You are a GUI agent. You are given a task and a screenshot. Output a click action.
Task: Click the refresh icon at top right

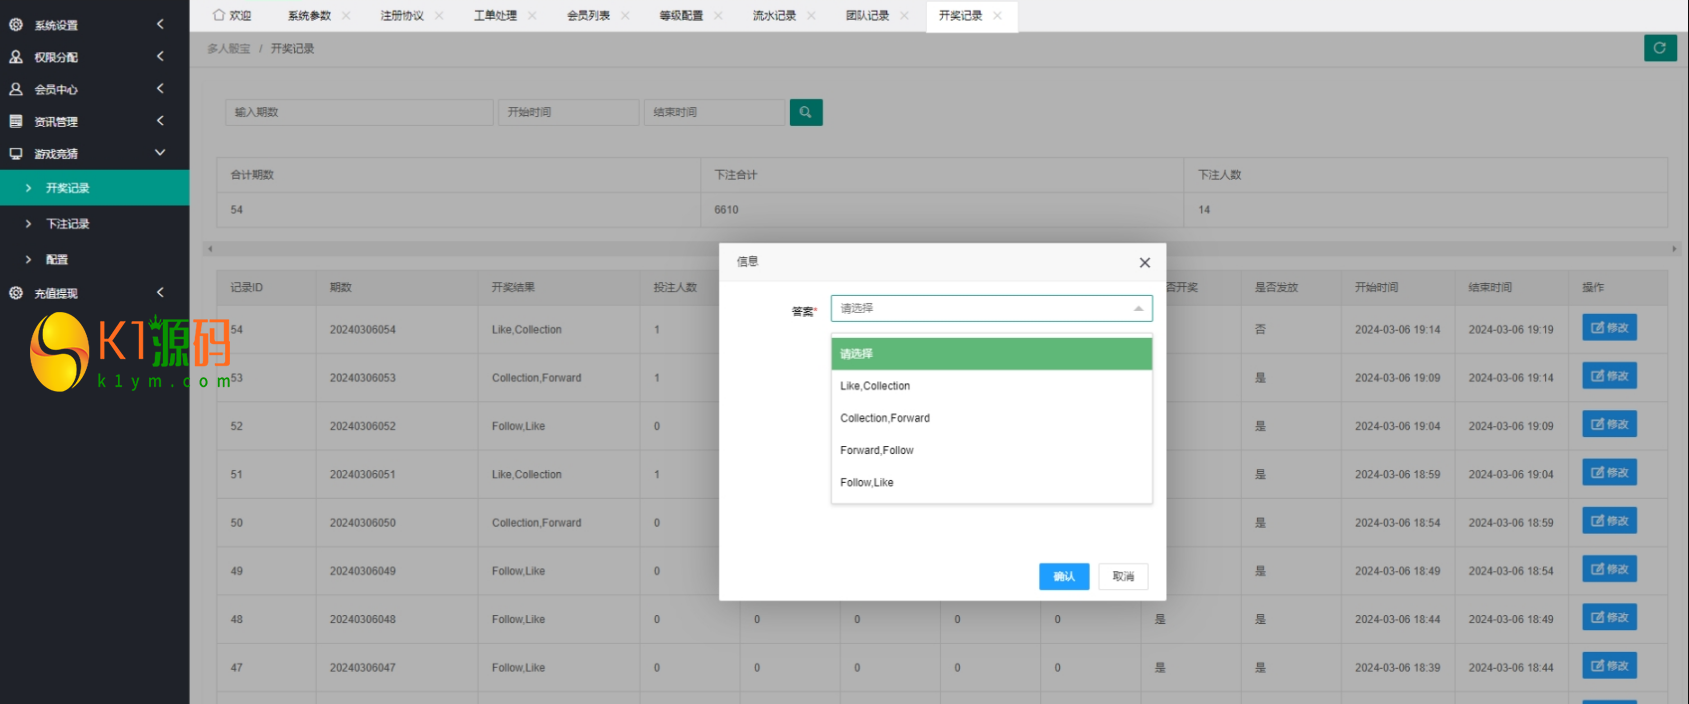(x=1660, y=48)
